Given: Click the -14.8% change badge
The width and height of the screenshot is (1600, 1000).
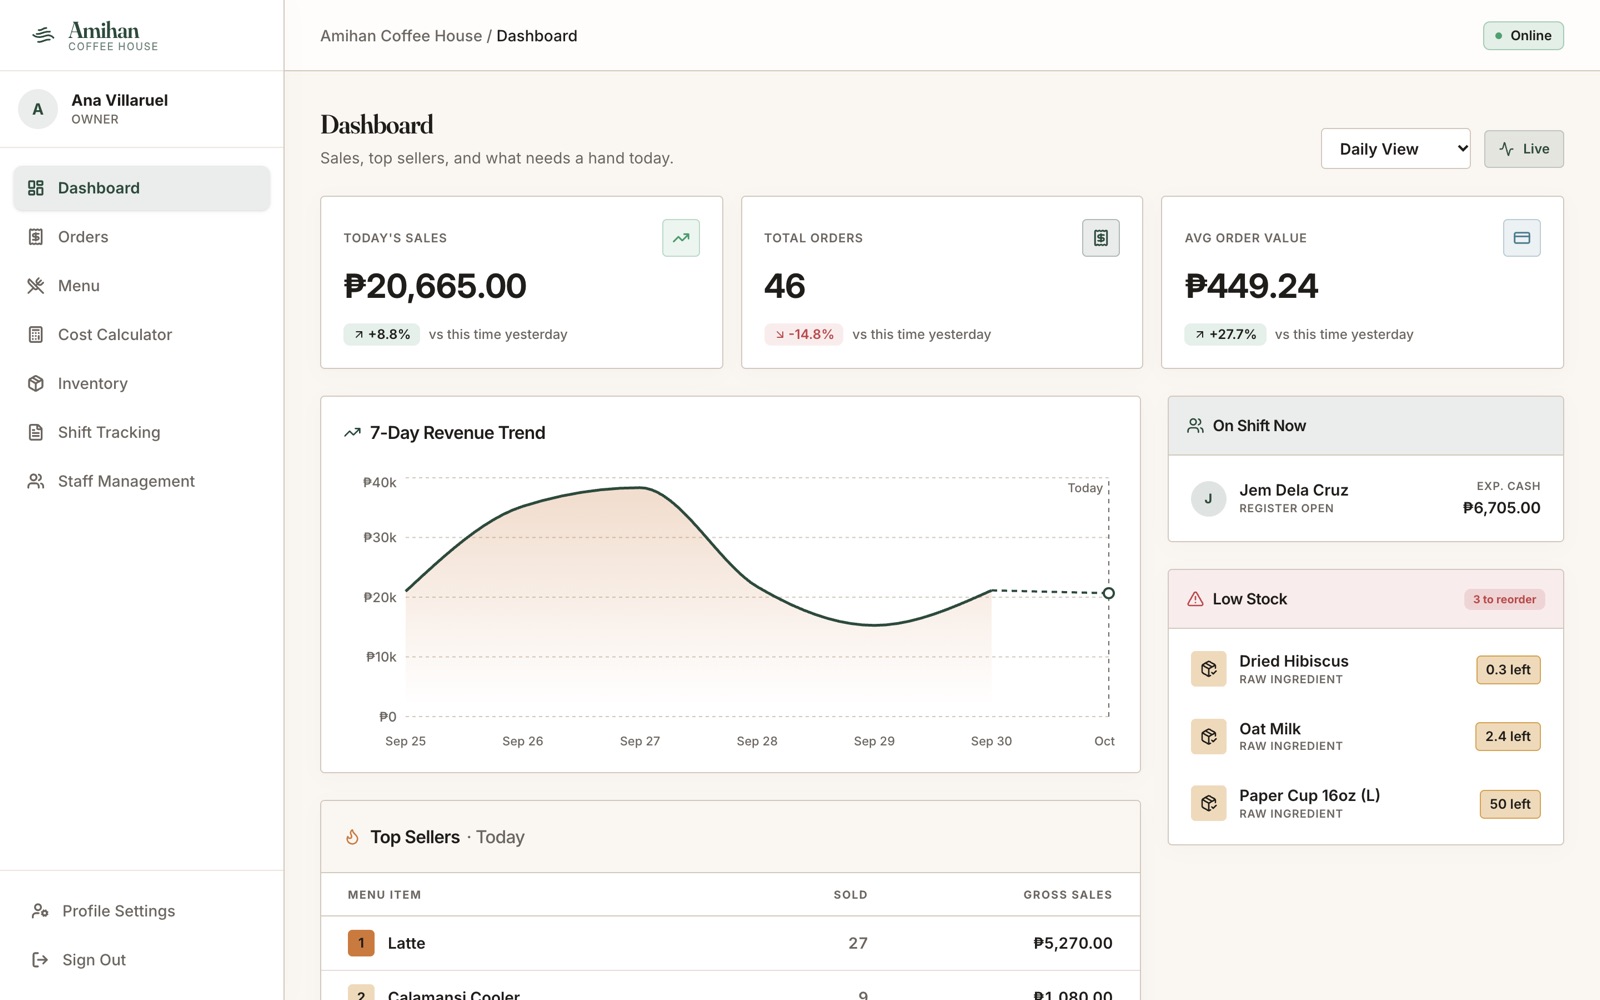Looking at the screenshot, I should pyautogui.click(x=804, y=335).
